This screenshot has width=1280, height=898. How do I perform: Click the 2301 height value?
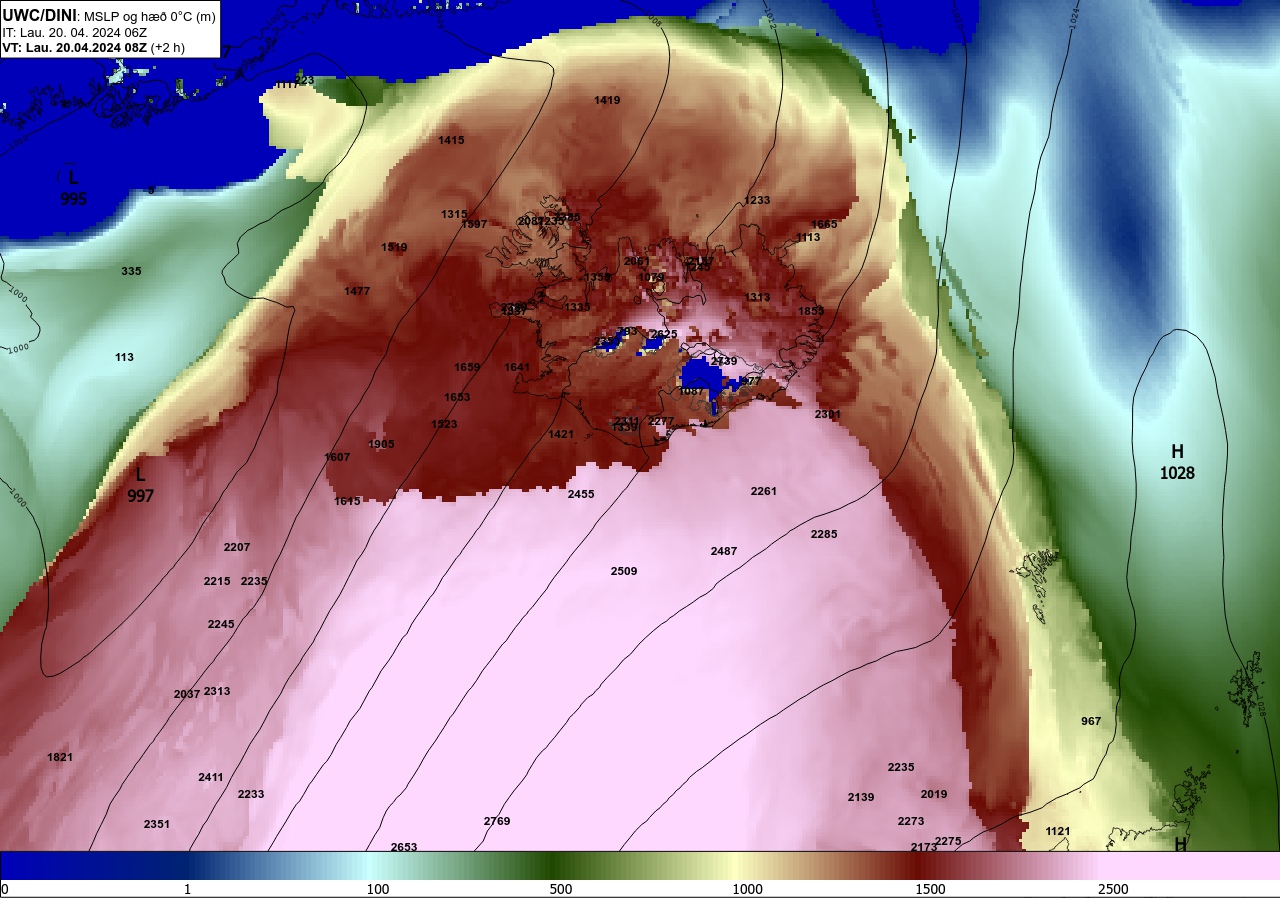[828, 414]
